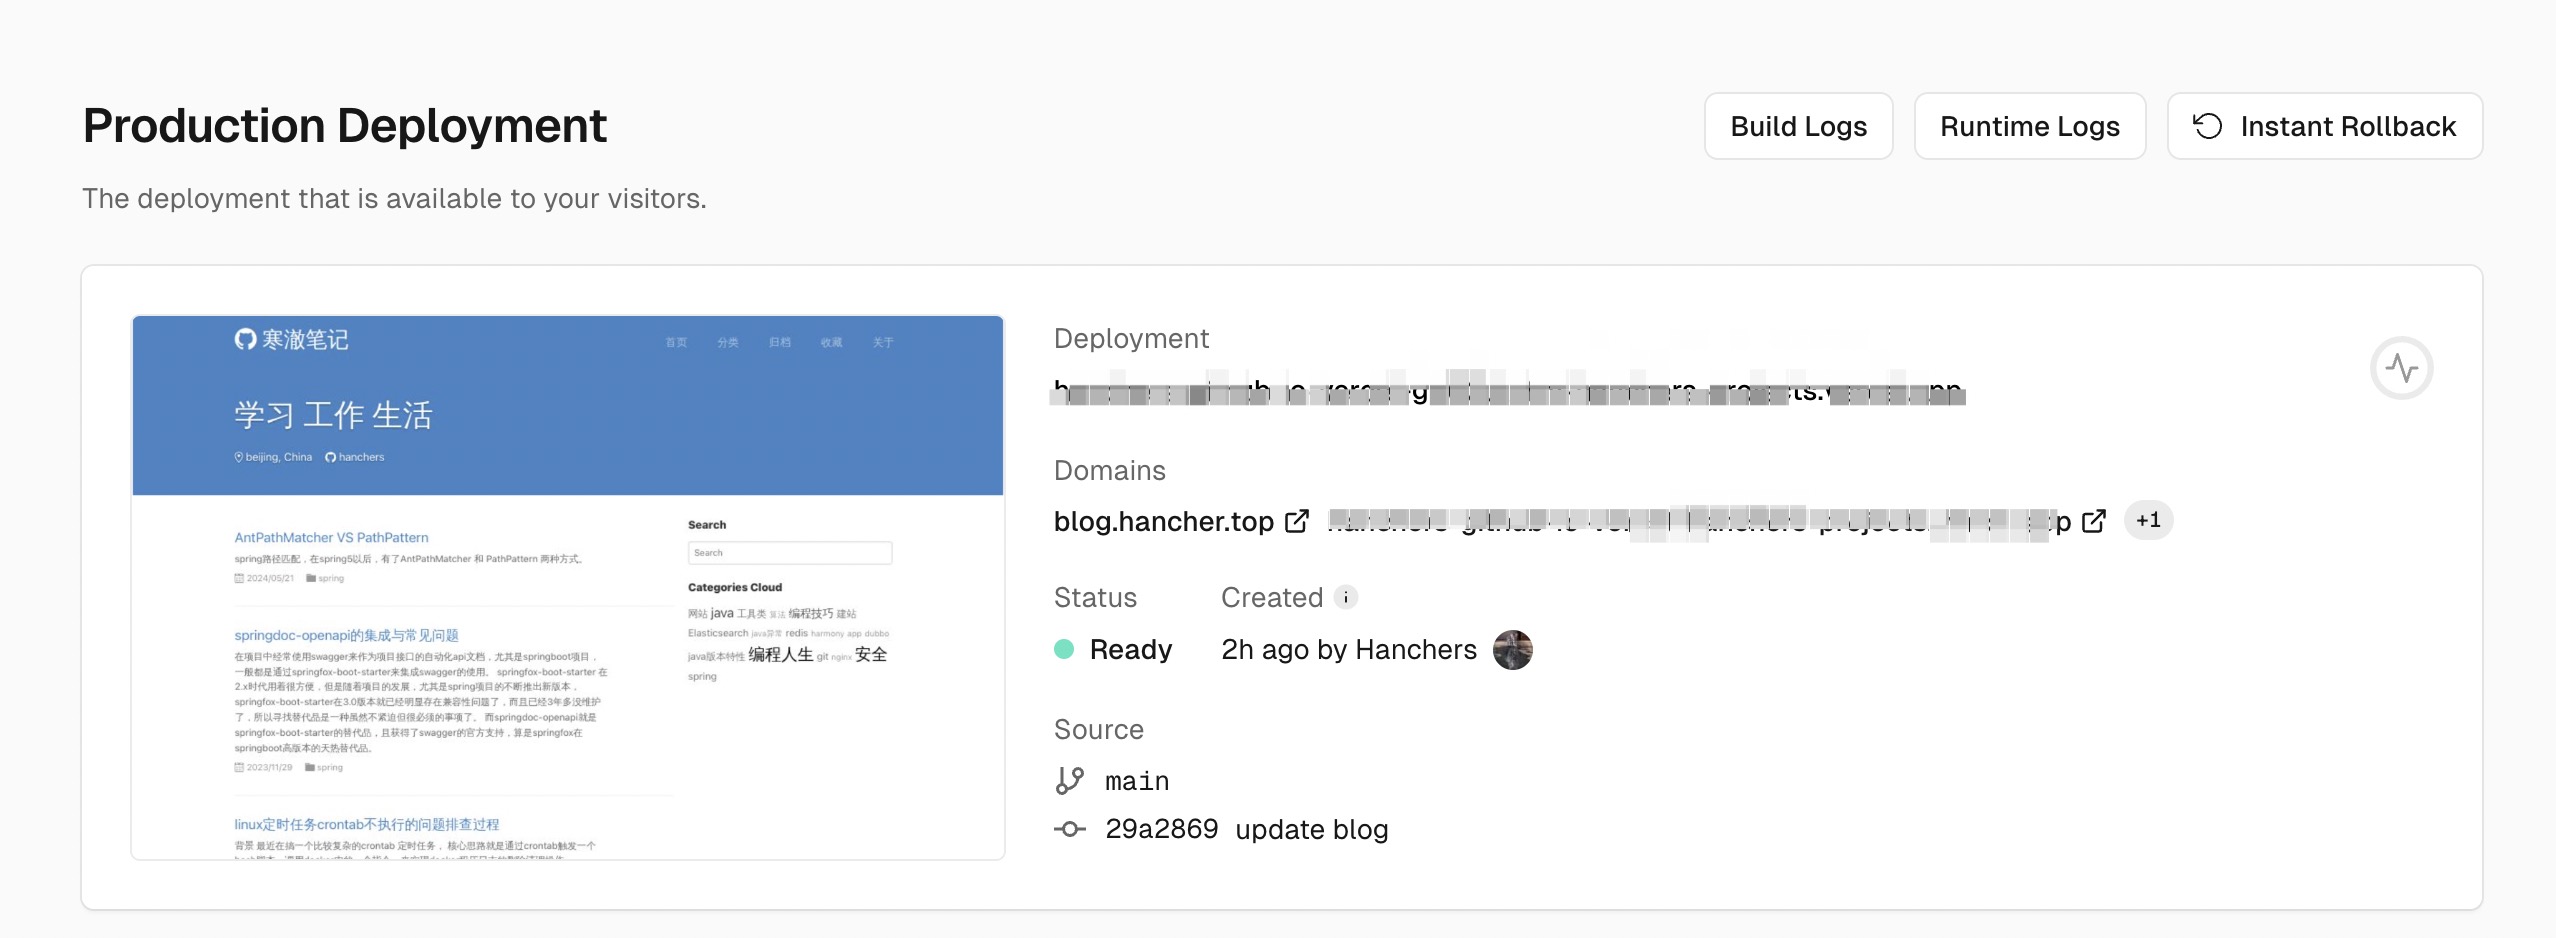Click the Hanchers user avatar
The image size is (2556, 938).
point(1512,650)
